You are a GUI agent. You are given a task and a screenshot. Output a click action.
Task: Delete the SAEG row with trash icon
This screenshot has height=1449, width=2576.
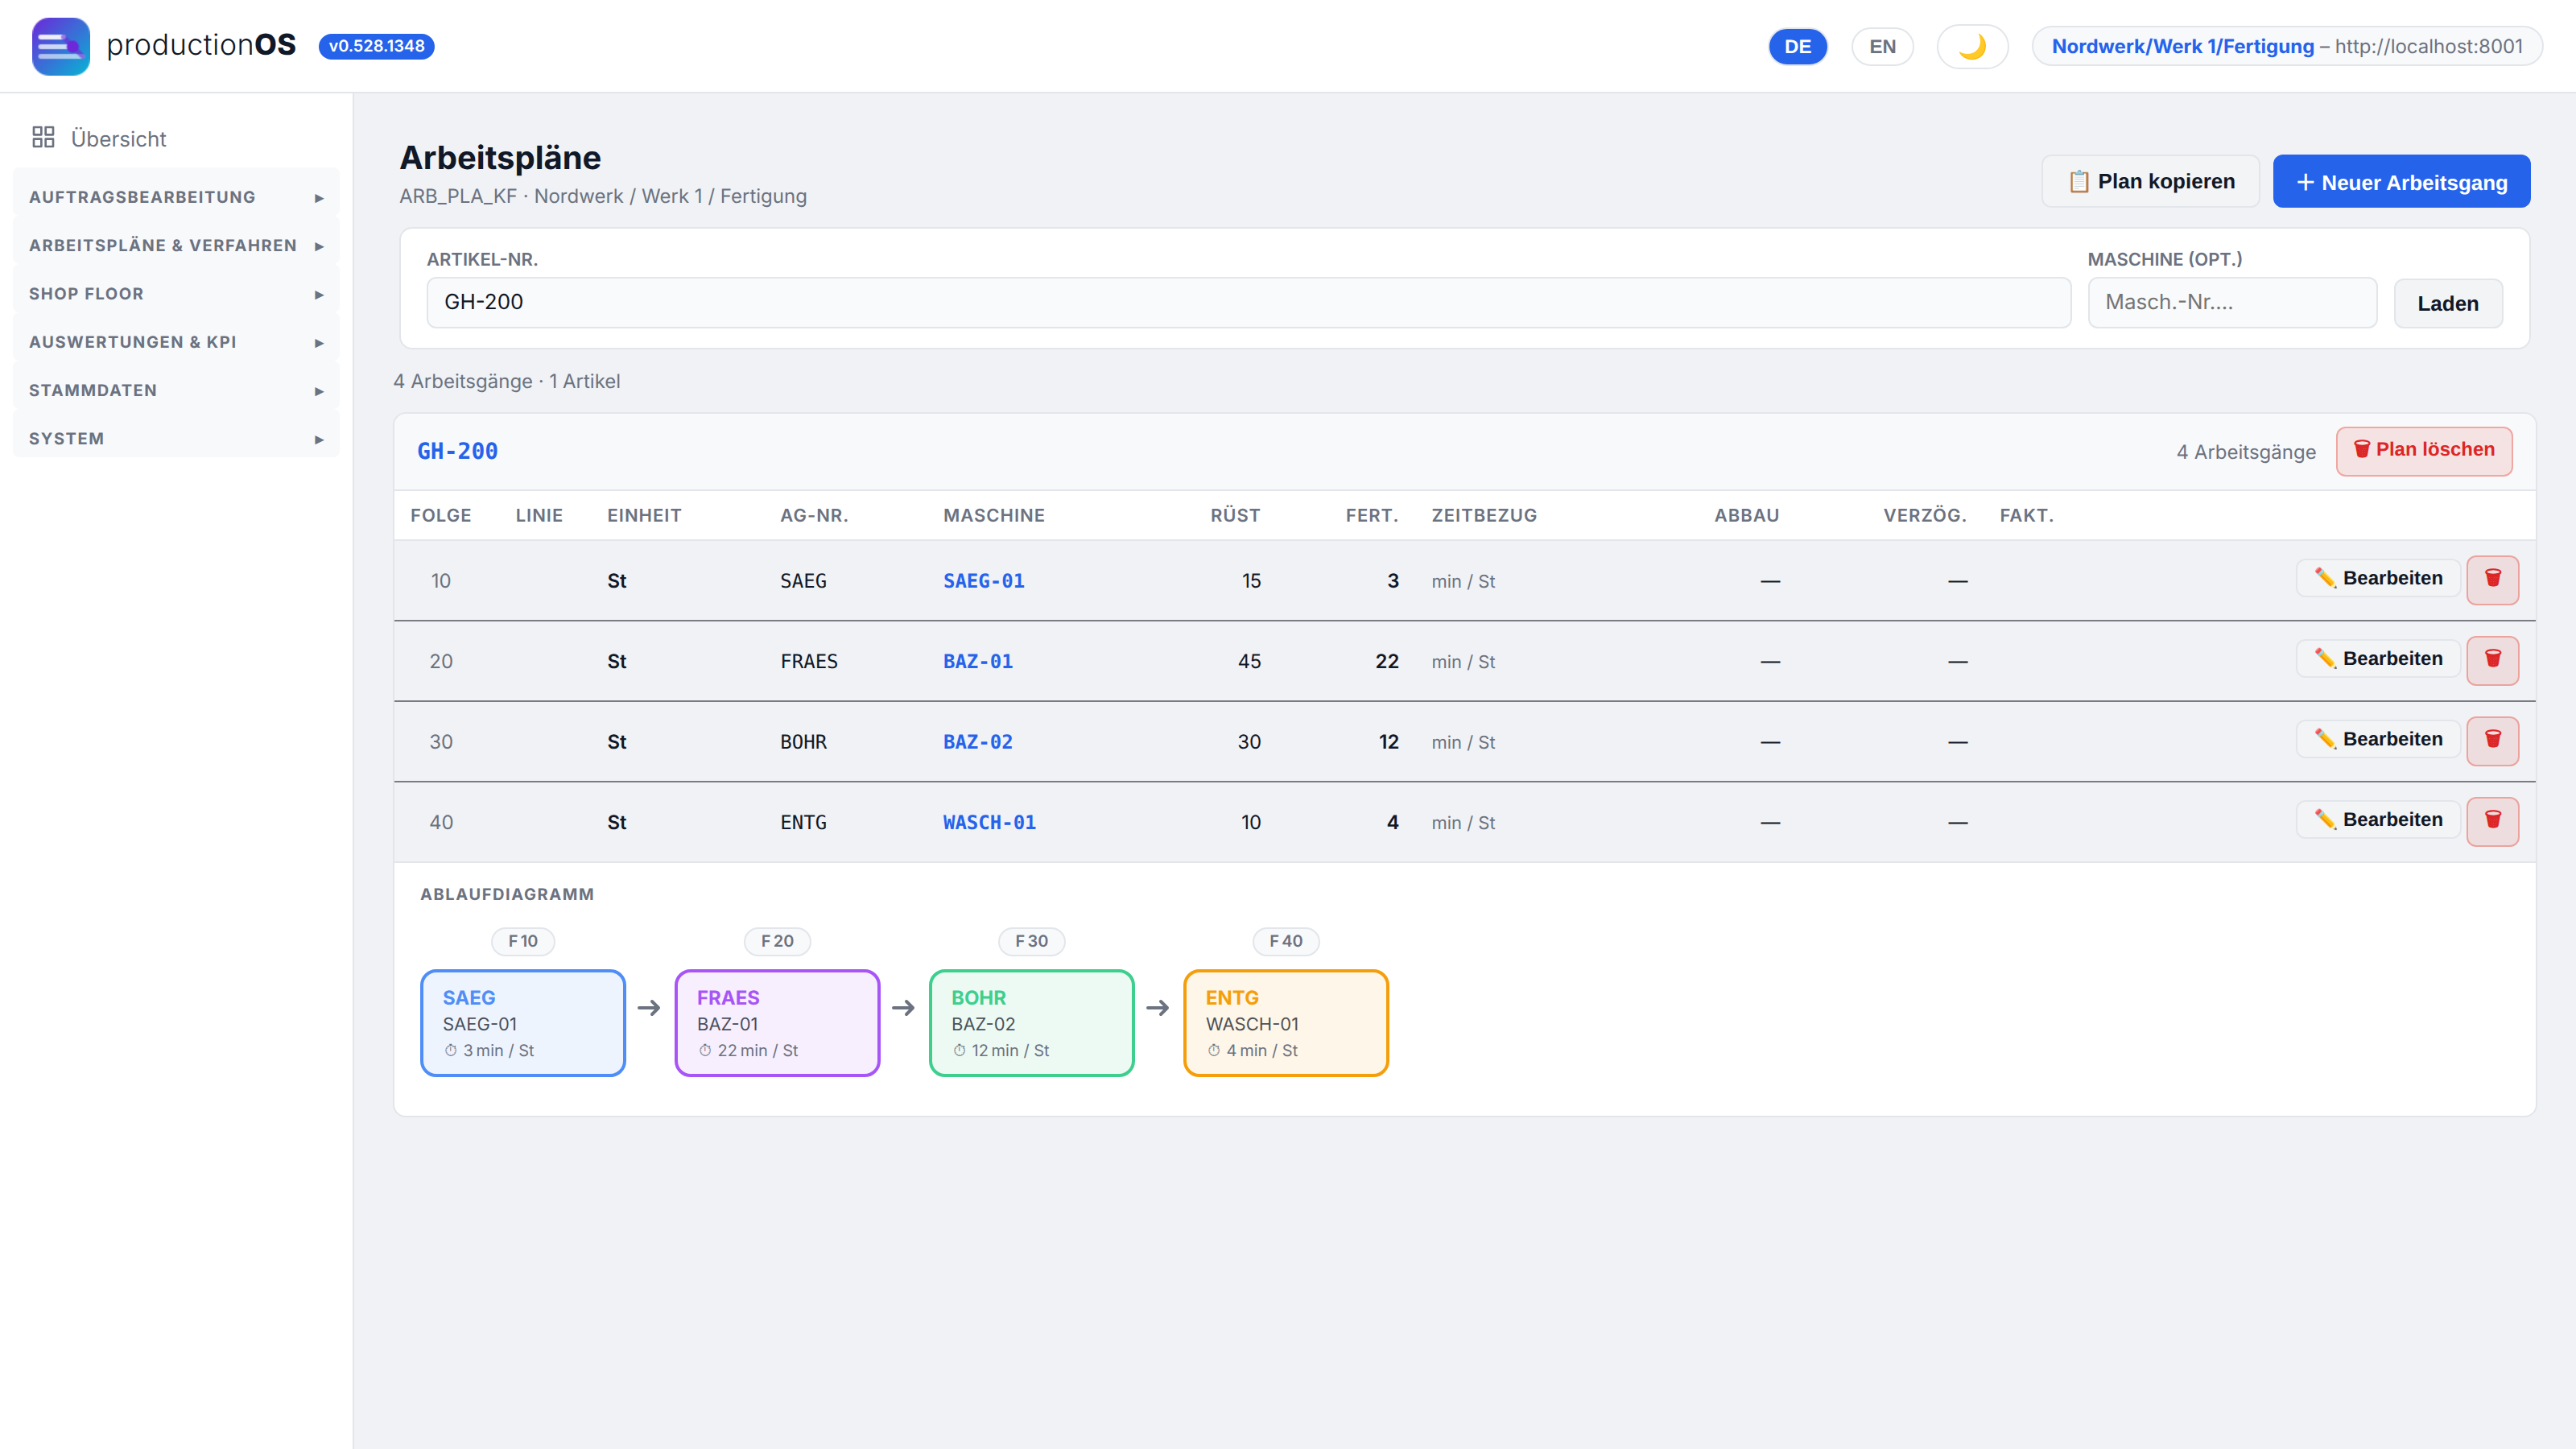tap(2492, 579)
